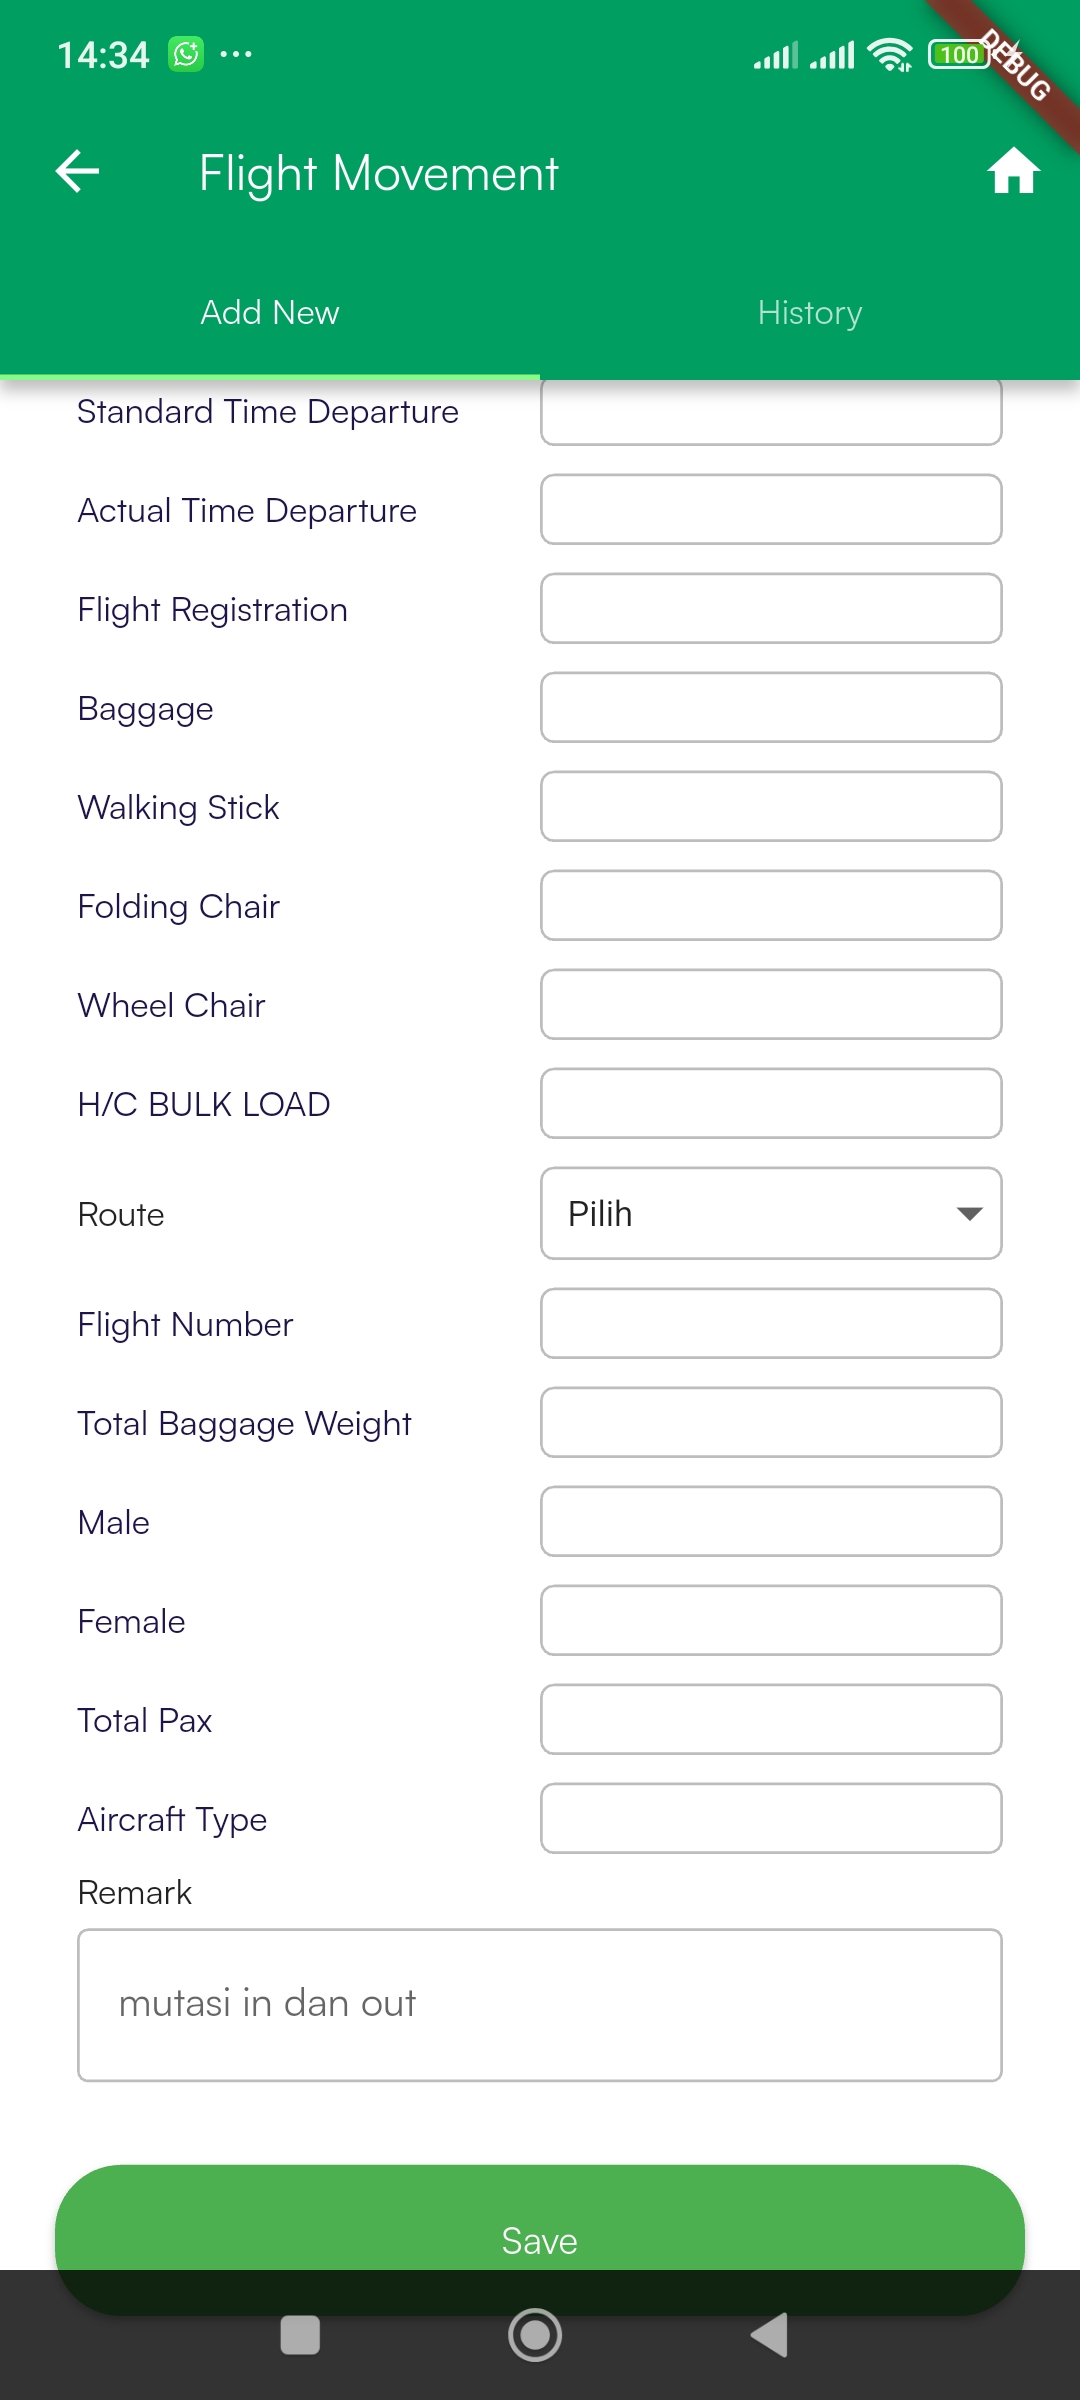Tap the WhatsApp notification icon

click(x=186, y=54)
